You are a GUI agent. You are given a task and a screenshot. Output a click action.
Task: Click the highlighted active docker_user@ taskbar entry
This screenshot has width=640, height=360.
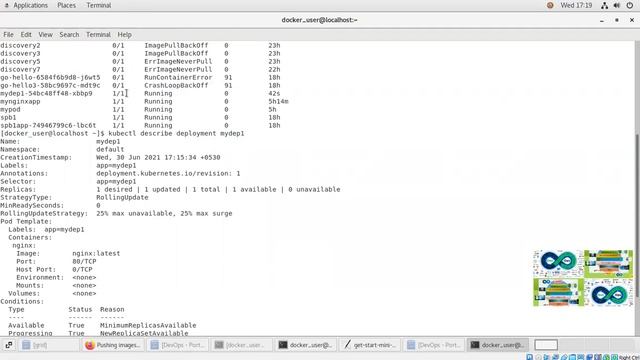tap(498, 345)
